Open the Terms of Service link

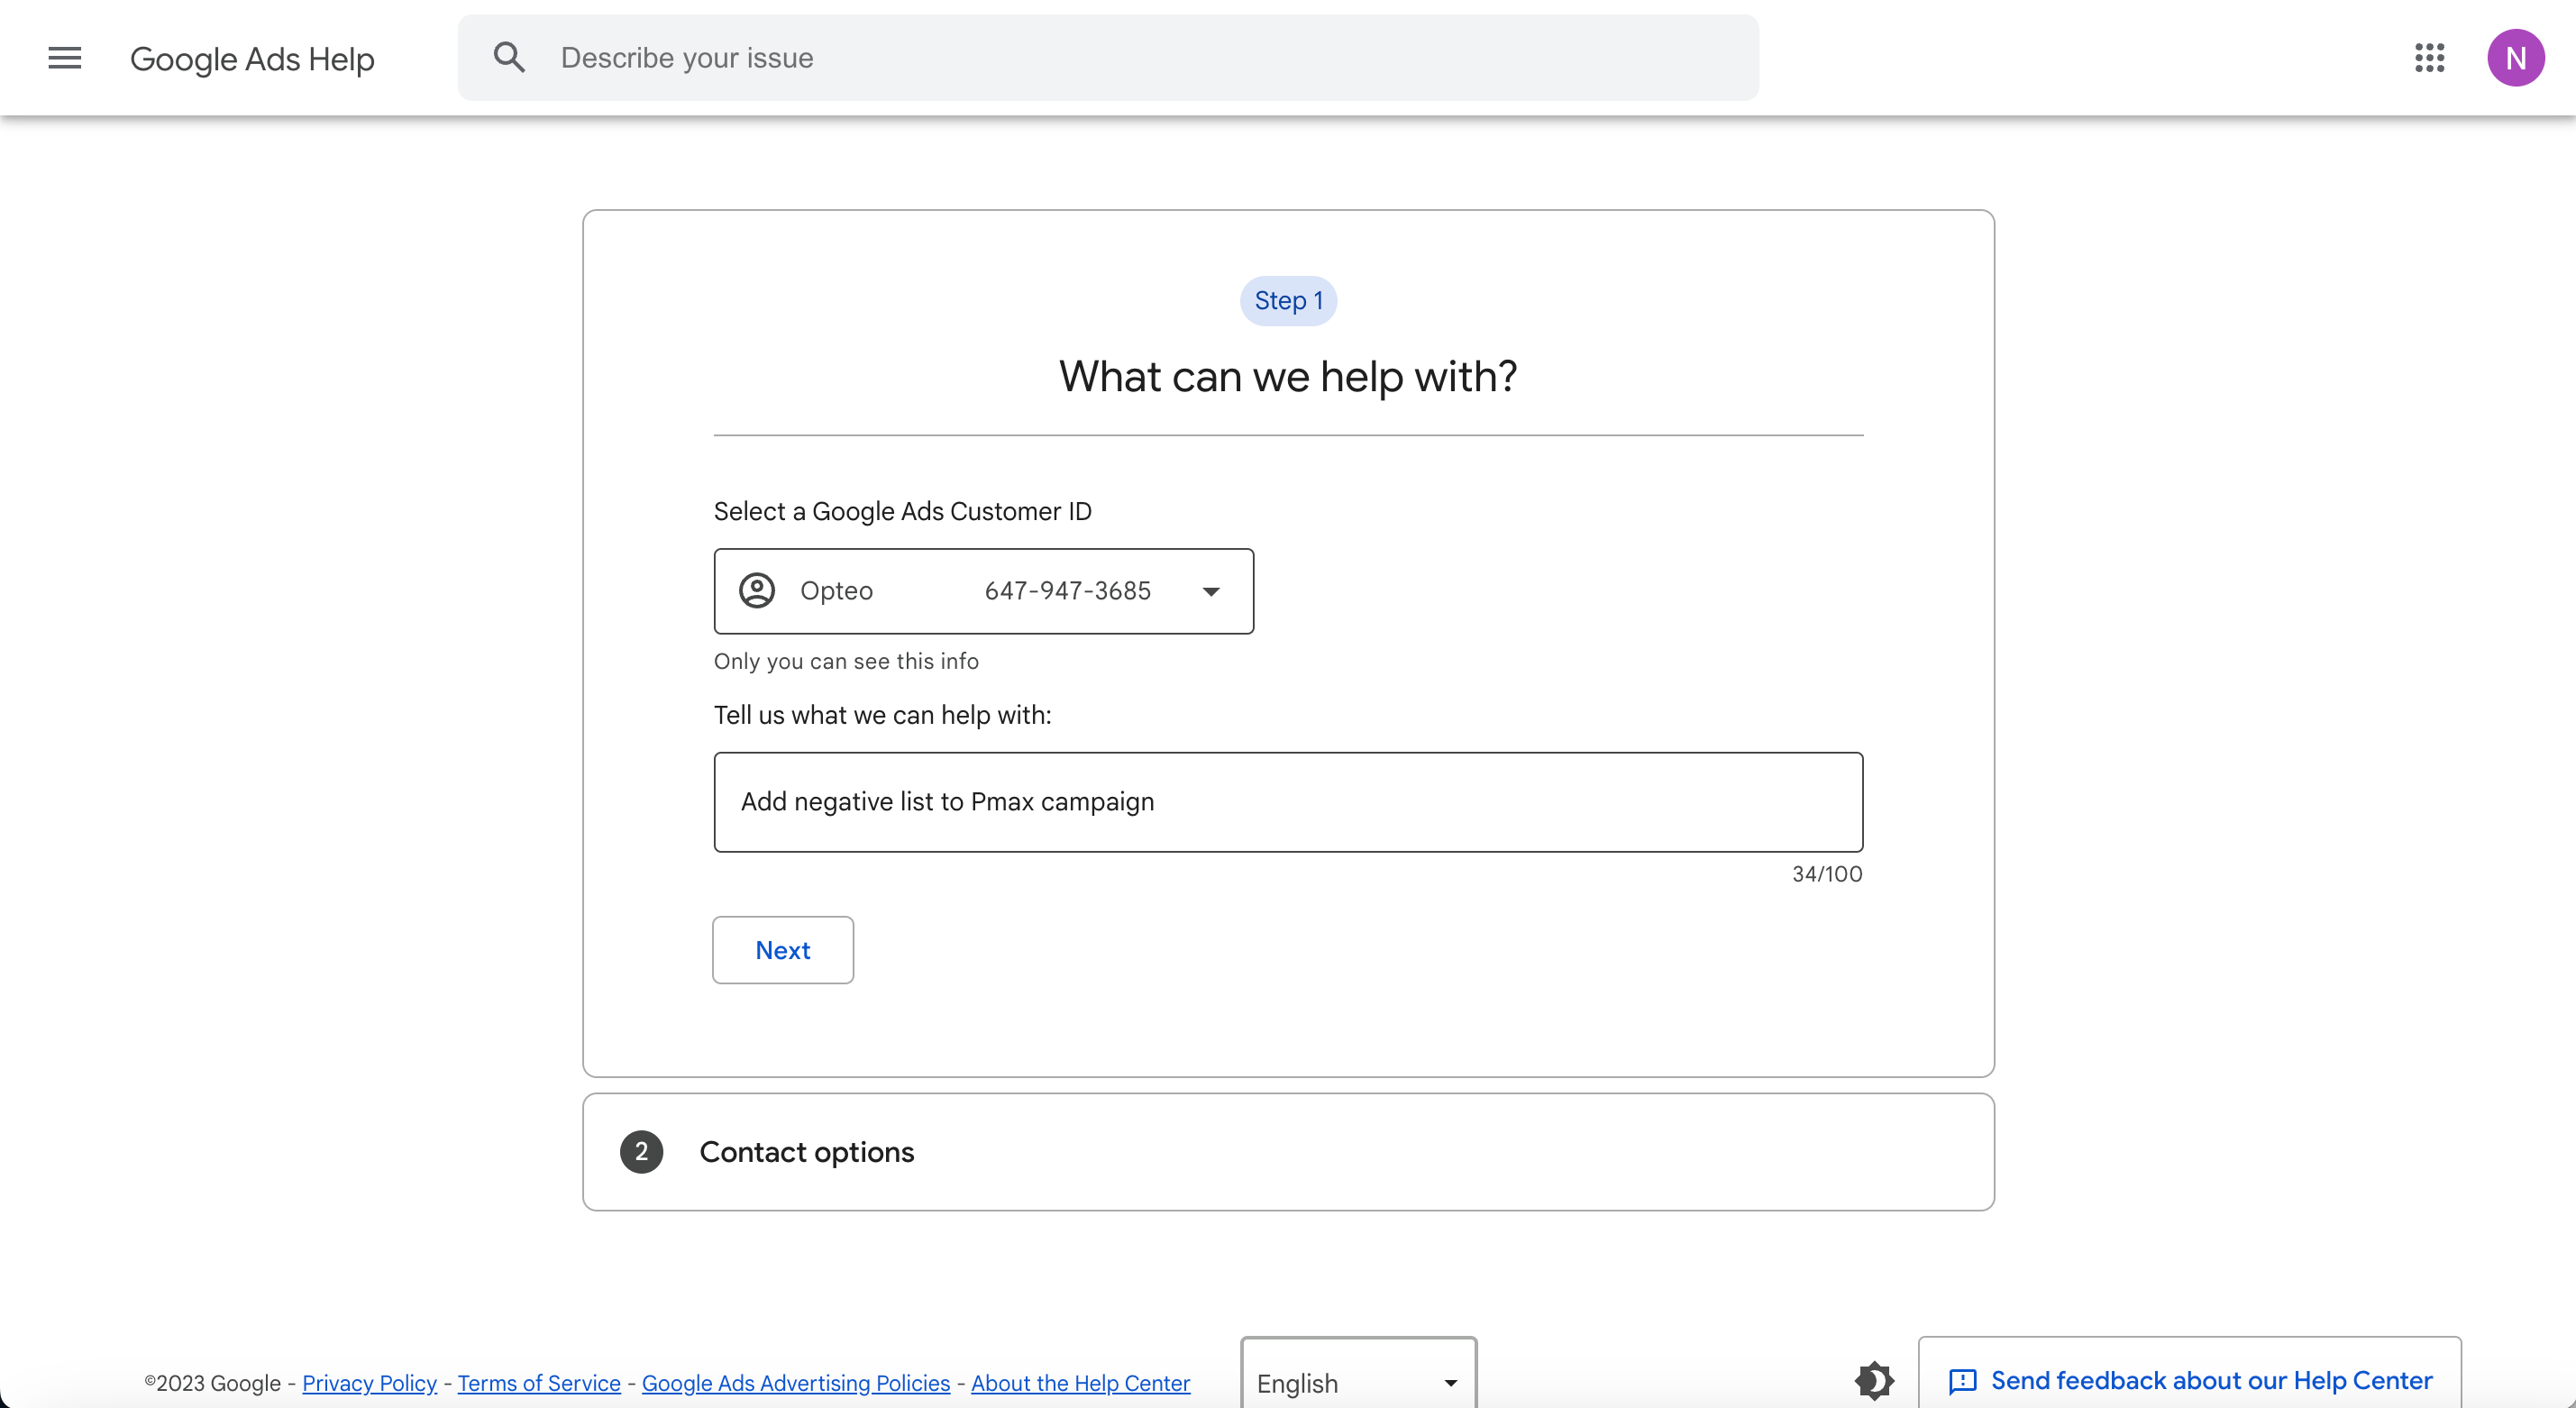(539, 1383)
